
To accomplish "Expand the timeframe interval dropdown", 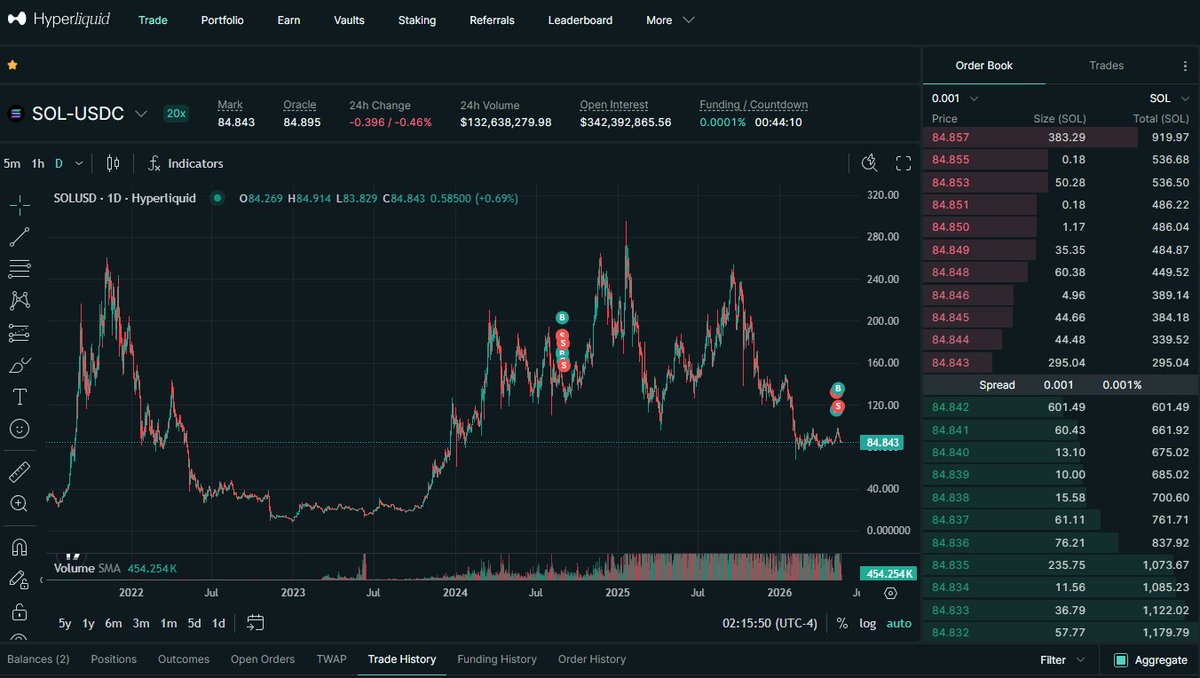I will [79, 163].
